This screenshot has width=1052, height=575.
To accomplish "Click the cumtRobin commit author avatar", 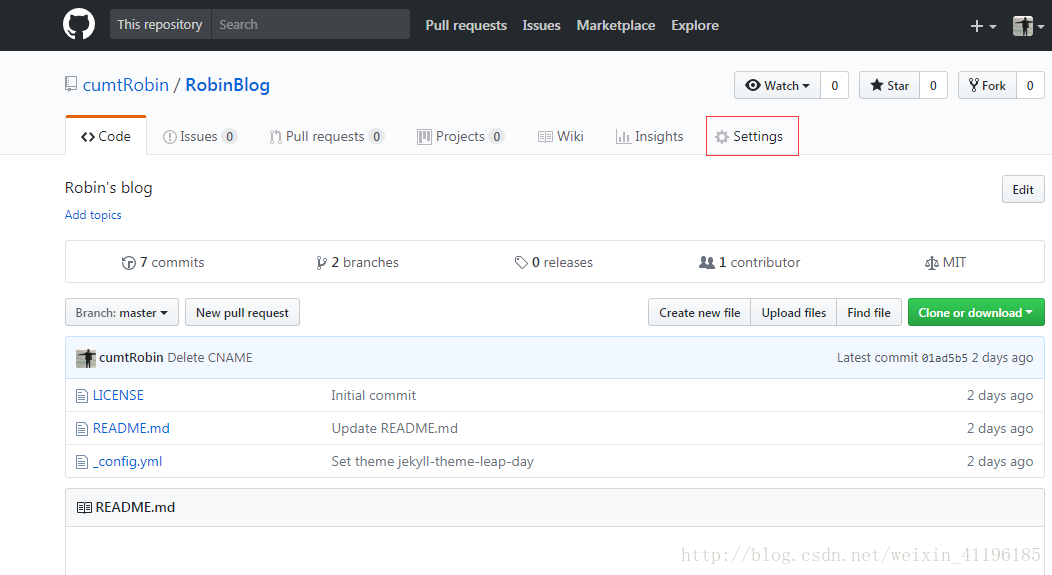I will click(86, 358).
